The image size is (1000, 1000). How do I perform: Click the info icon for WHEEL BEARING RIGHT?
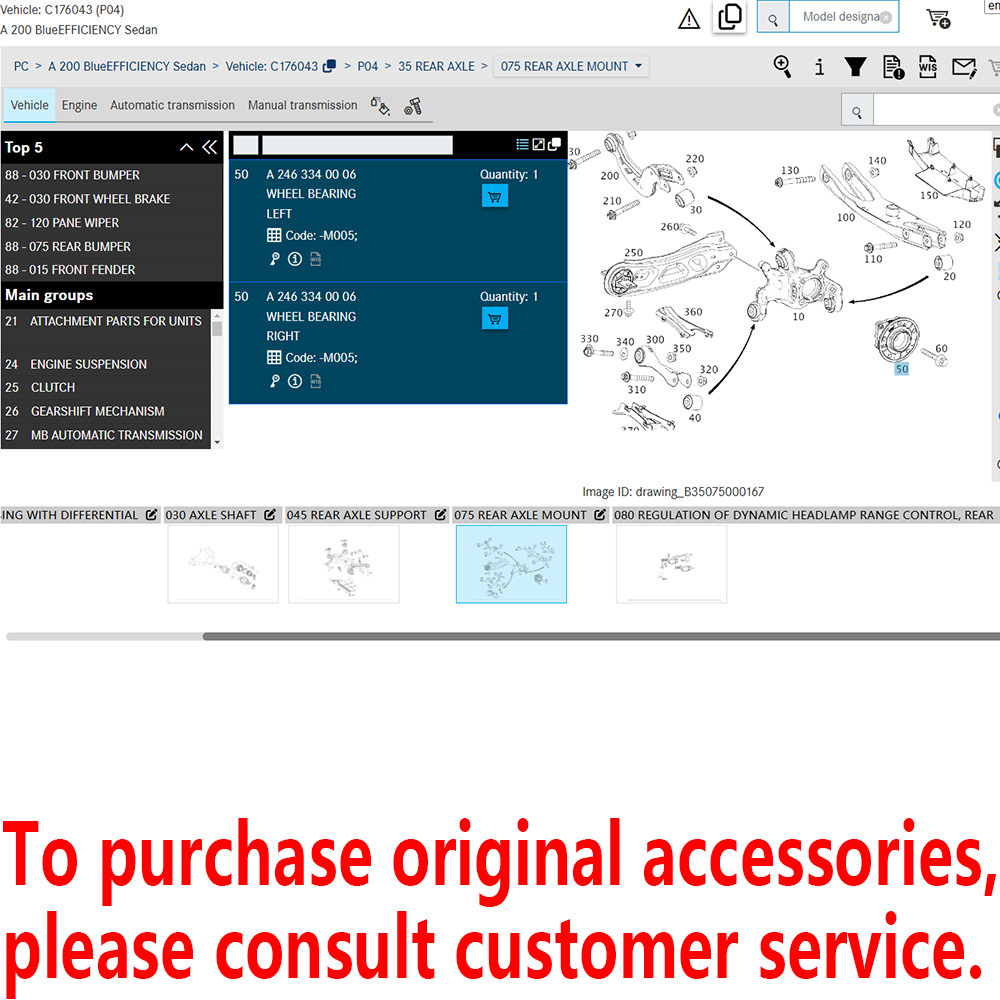pyautogui.click(x=295, y=381)
